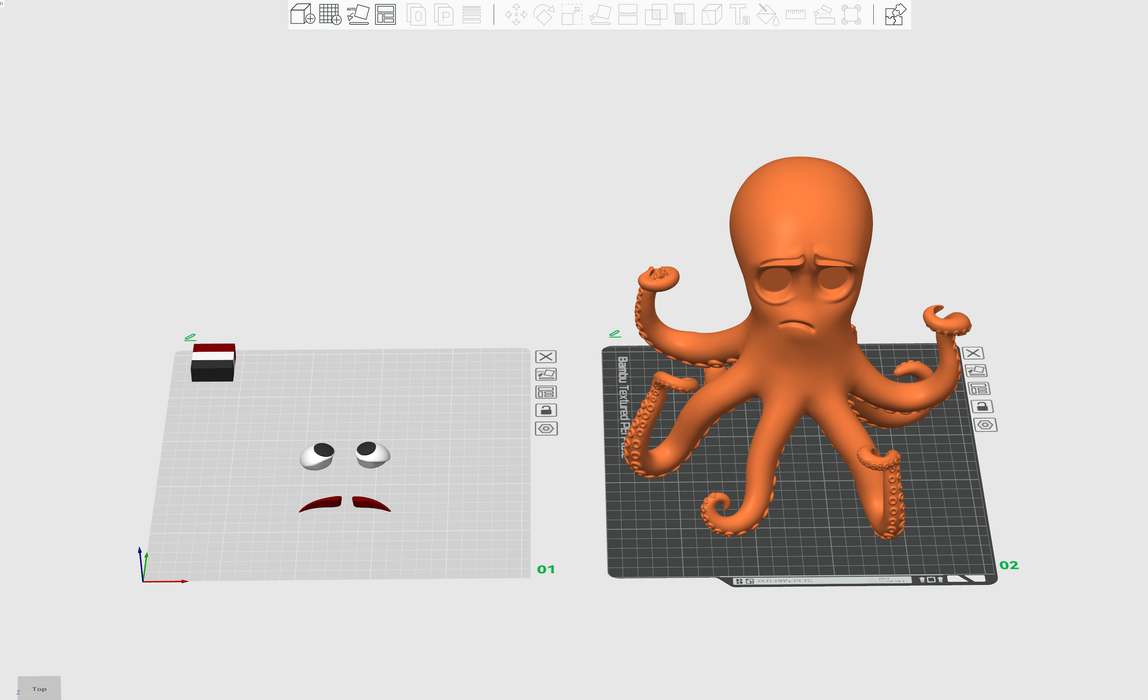Auto-orient the selected model
This screenshot has width=1148, height=700.
357,14
